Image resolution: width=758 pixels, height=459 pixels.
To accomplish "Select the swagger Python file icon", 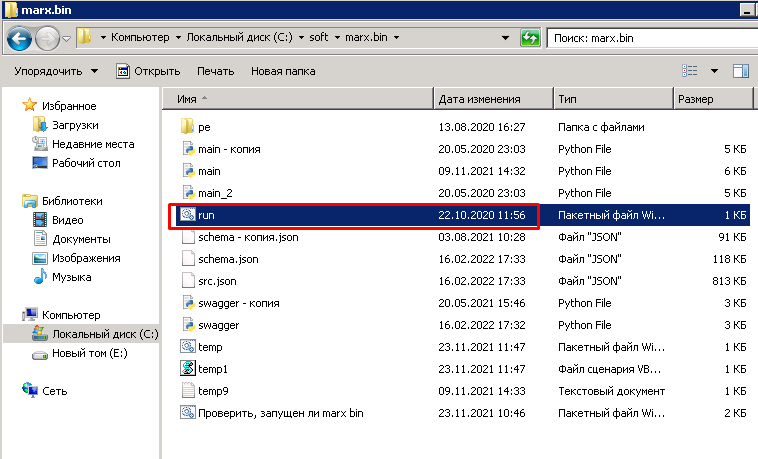I will click(x=188, y=325).
